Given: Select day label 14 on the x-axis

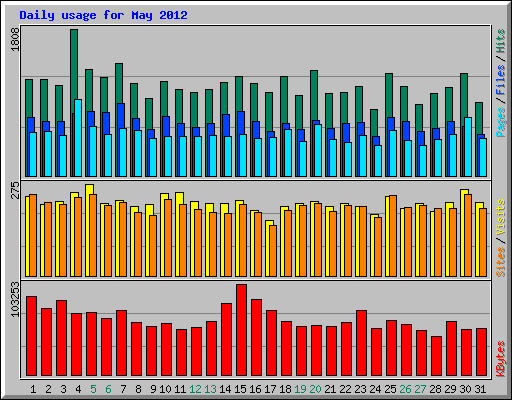Looking at the screenshot, I should pyautogui.click(x=225, y=389).
